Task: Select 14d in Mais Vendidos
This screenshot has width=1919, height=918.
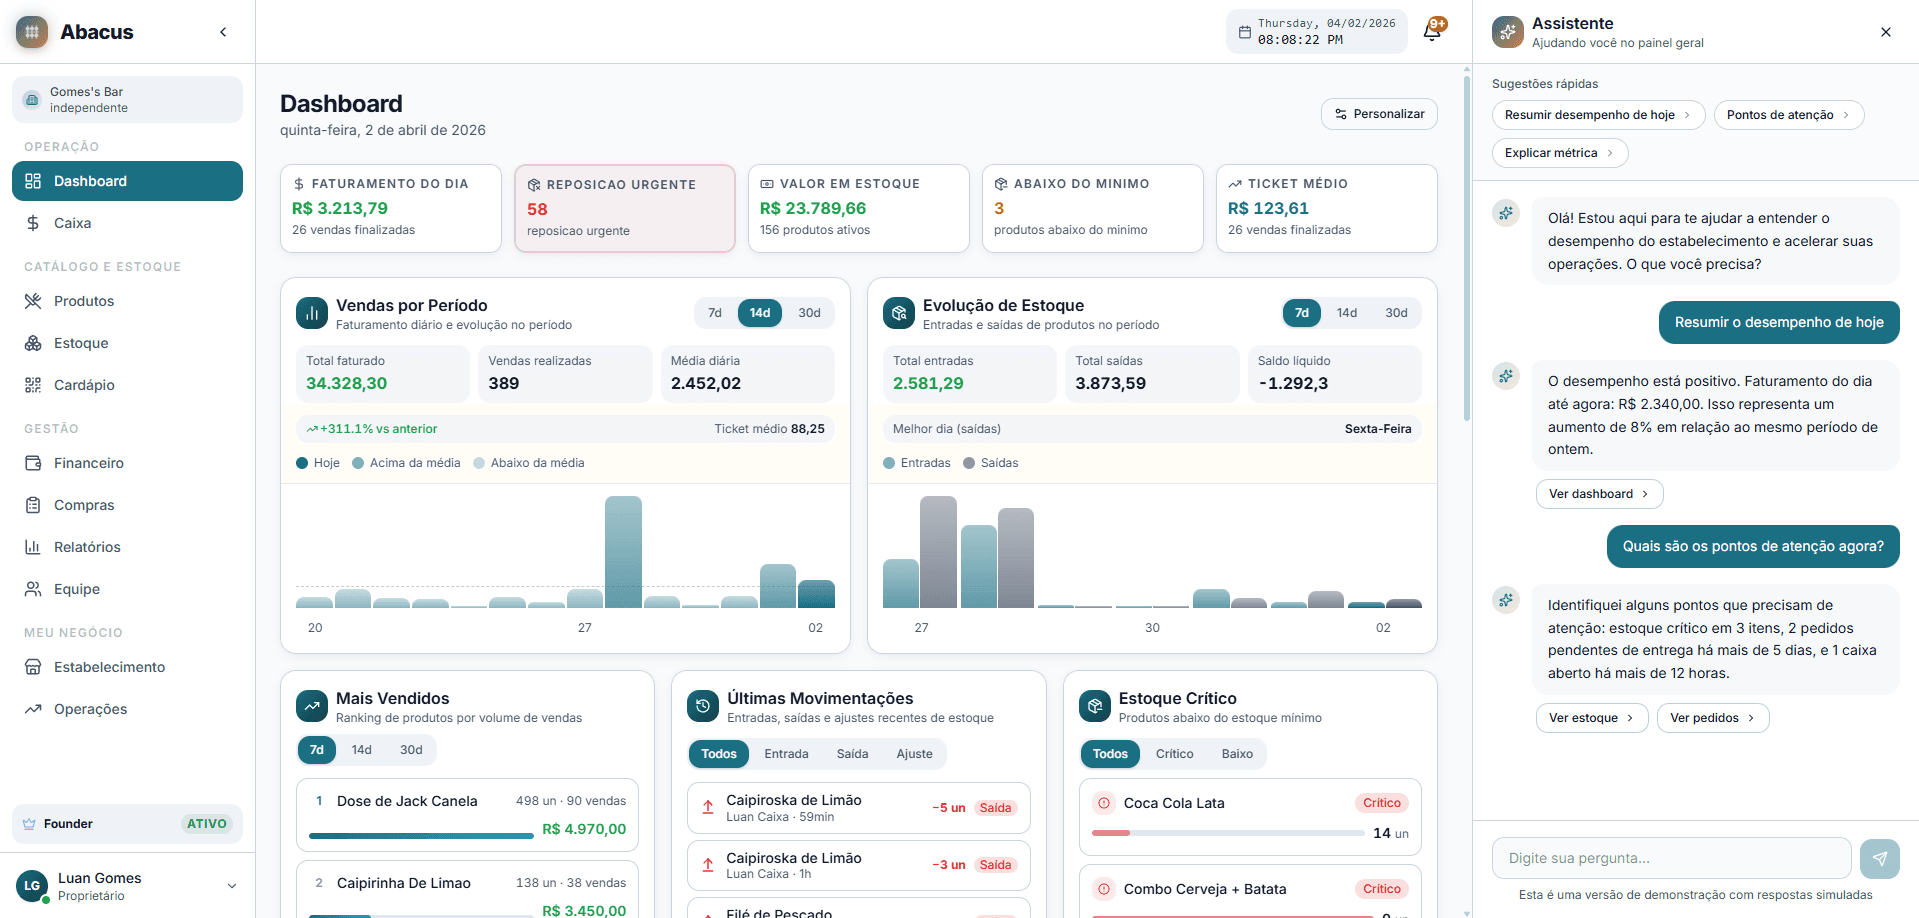Action: (x=362, y=750)
